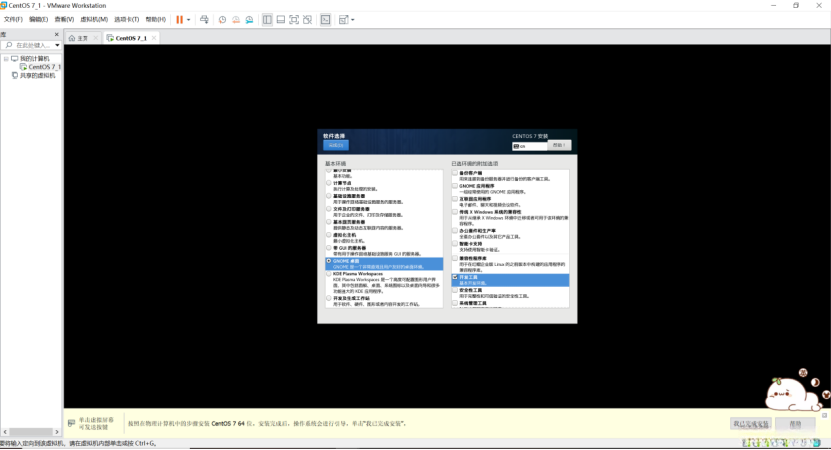Image resolution: width=831 pixels, height=450 pixels.
Task: Click the 帮助 button in the yellow bar
Action: coord(795,424)
